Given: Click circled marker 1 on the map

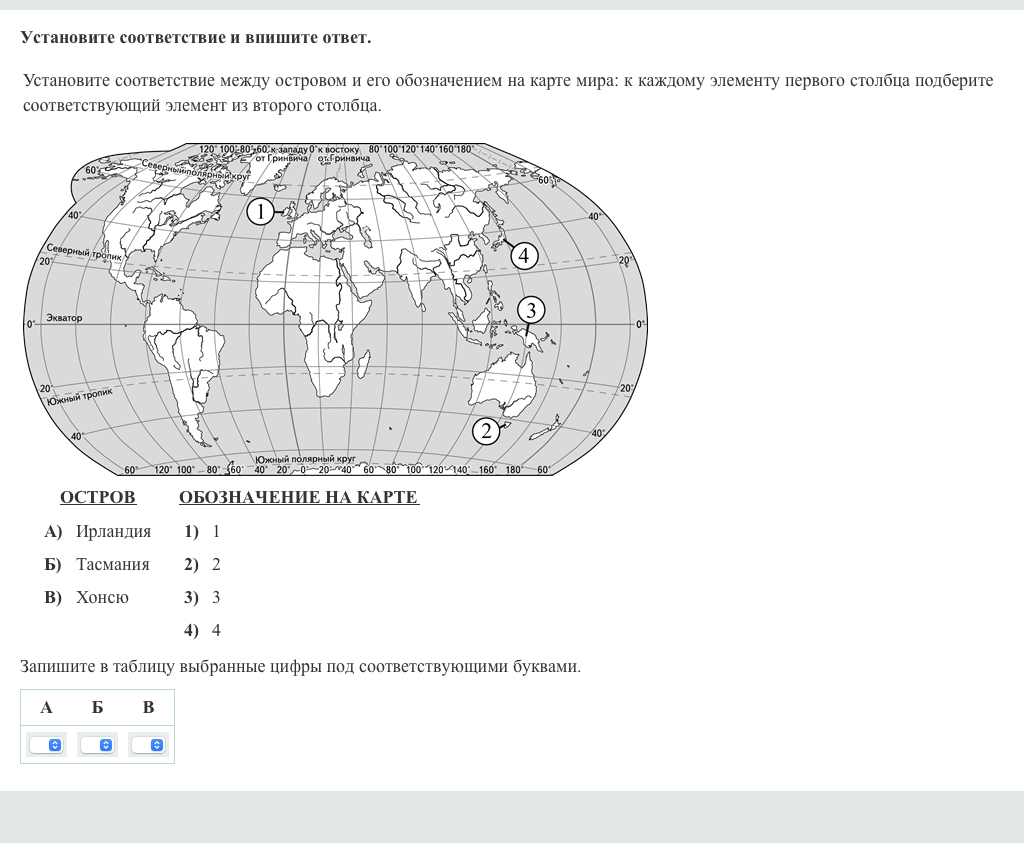Looking at the screenshot, I should [x=260, y=211].
